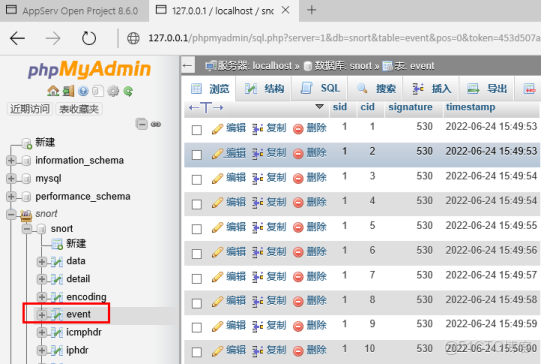542x364 pixels.
Task: Click the copy icon for cid 3
Action: tap(257, 178)
